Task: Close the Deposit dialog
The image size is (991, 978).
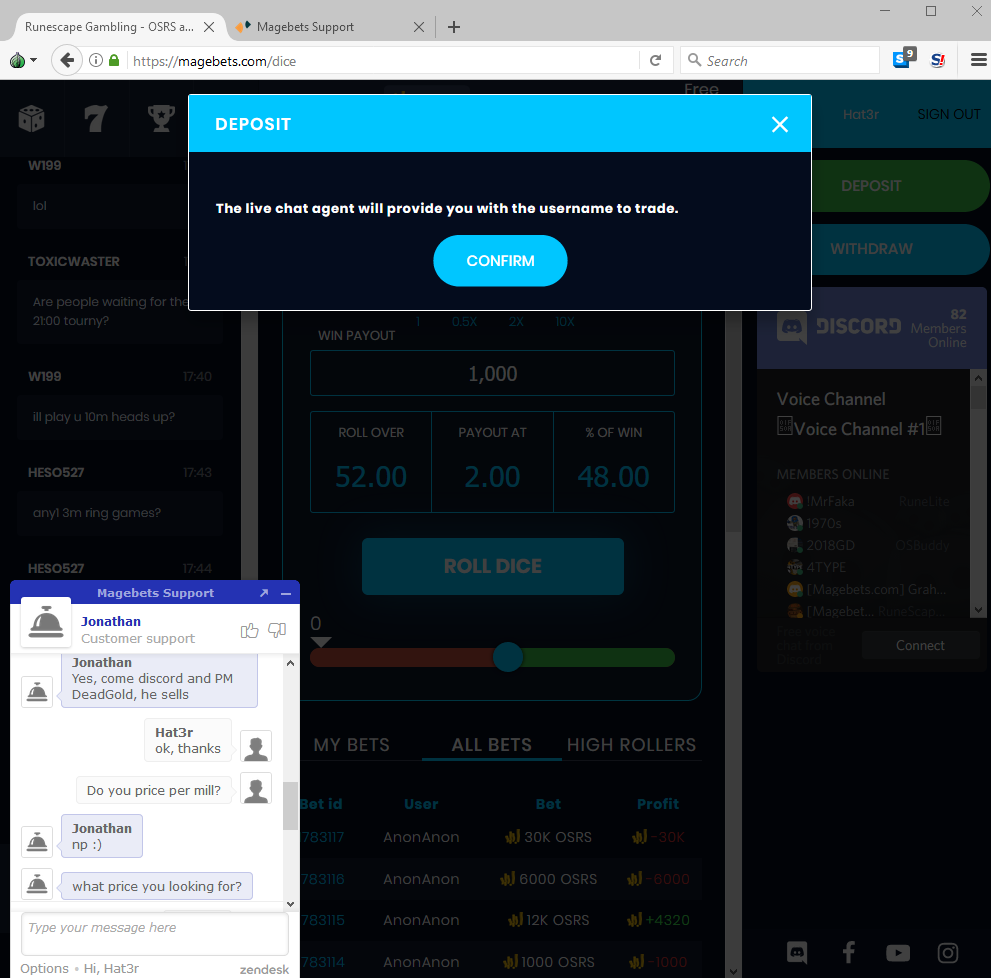Action: click(780, 124)
